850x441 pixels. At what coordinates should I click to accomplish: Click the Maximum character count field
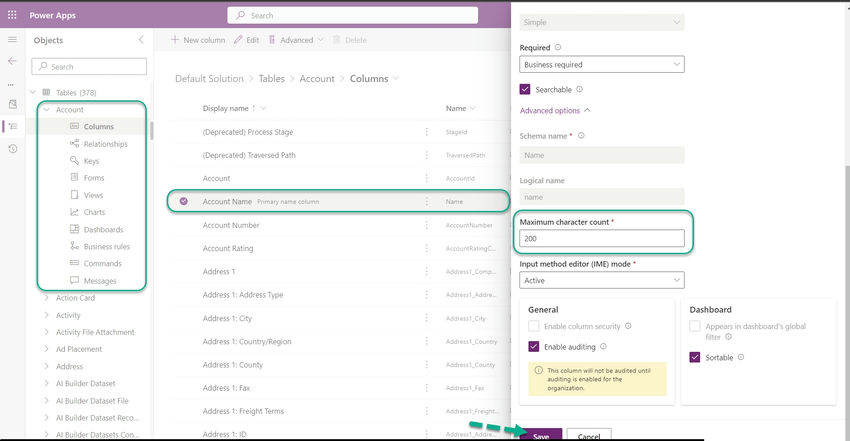pyautogui.click(x=602, y=238)
